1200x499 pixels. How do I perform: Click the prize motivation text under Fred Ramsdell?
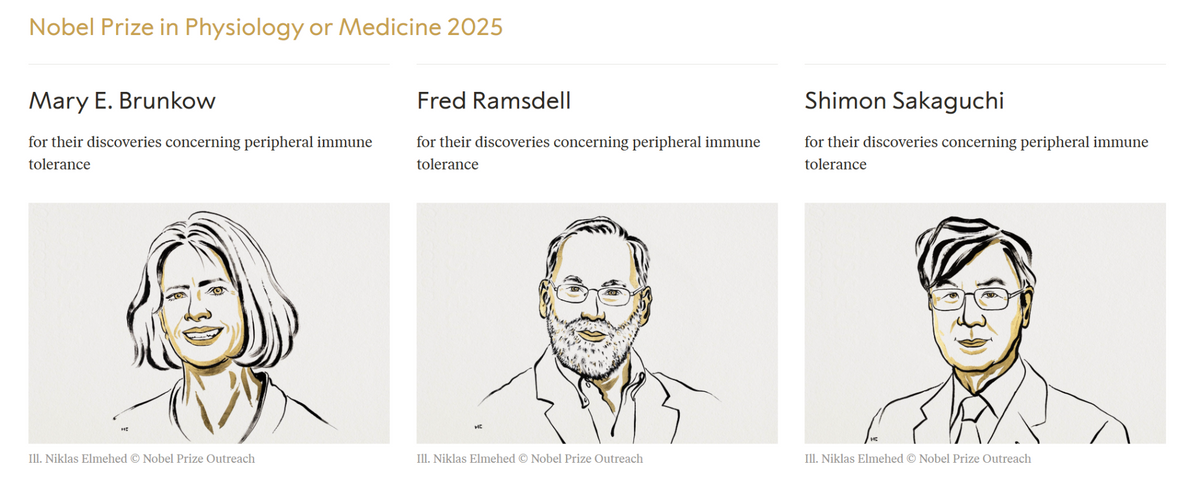click(x=588, y=153)
